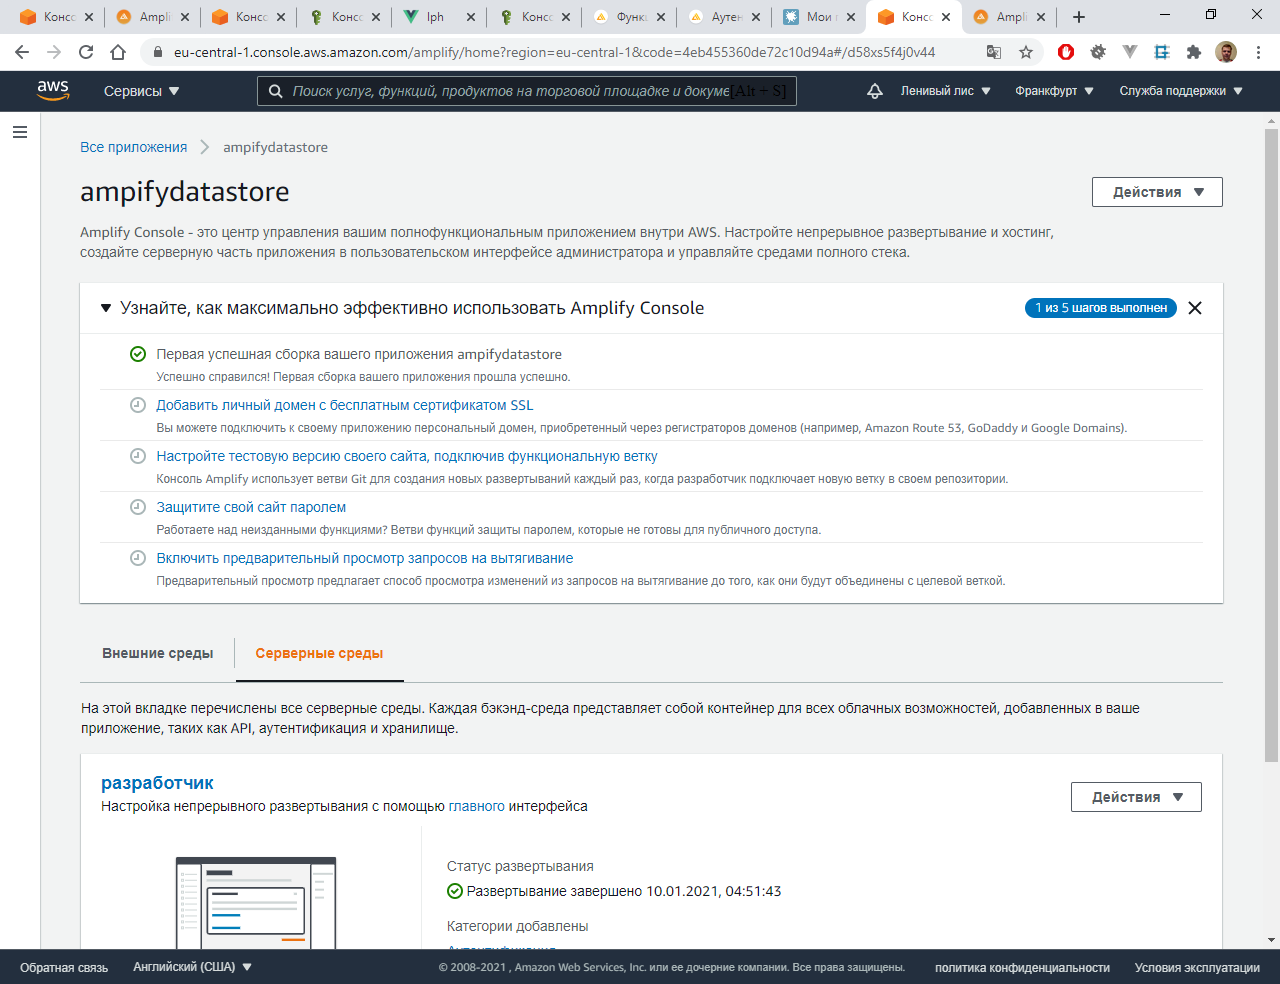The image size is (1280, 984).
Task: Reload the current browser page
Action: 86,52
